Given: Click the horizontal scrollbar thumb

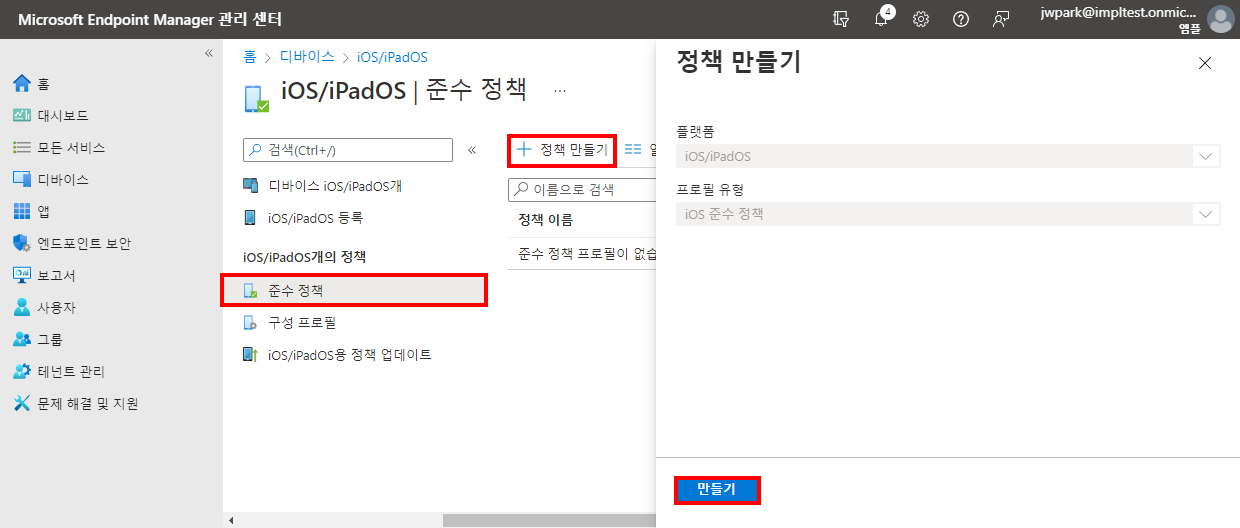Looking at the screenshot, I should point(549,520).
